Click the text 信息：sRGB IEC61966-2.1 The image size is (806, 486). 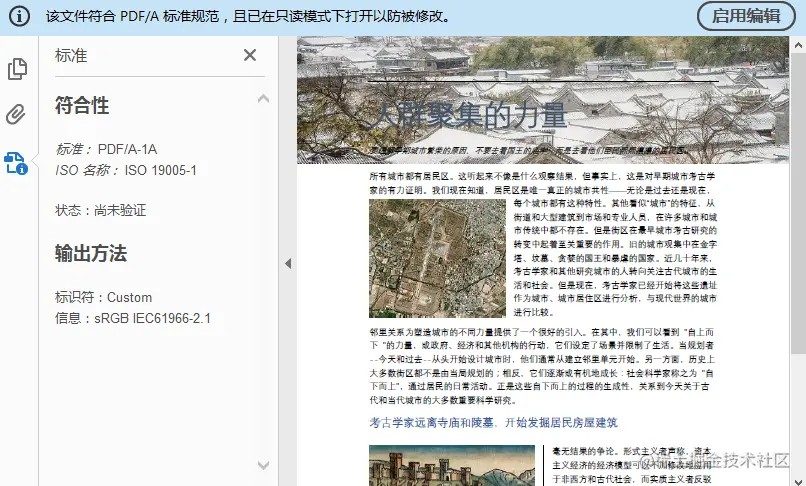coord(133,318)
